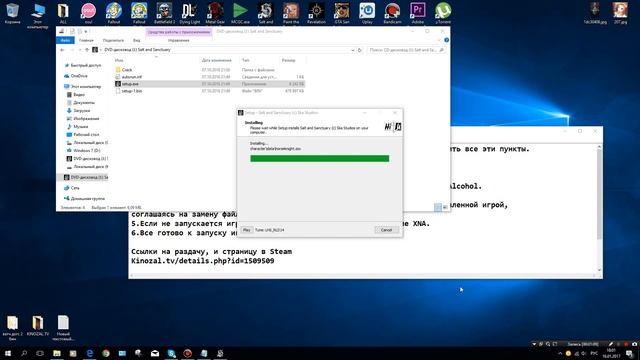This screenshot has height=360, width=640.
Task: Select OneDrive in navigation pane
Action: (76, 76)
